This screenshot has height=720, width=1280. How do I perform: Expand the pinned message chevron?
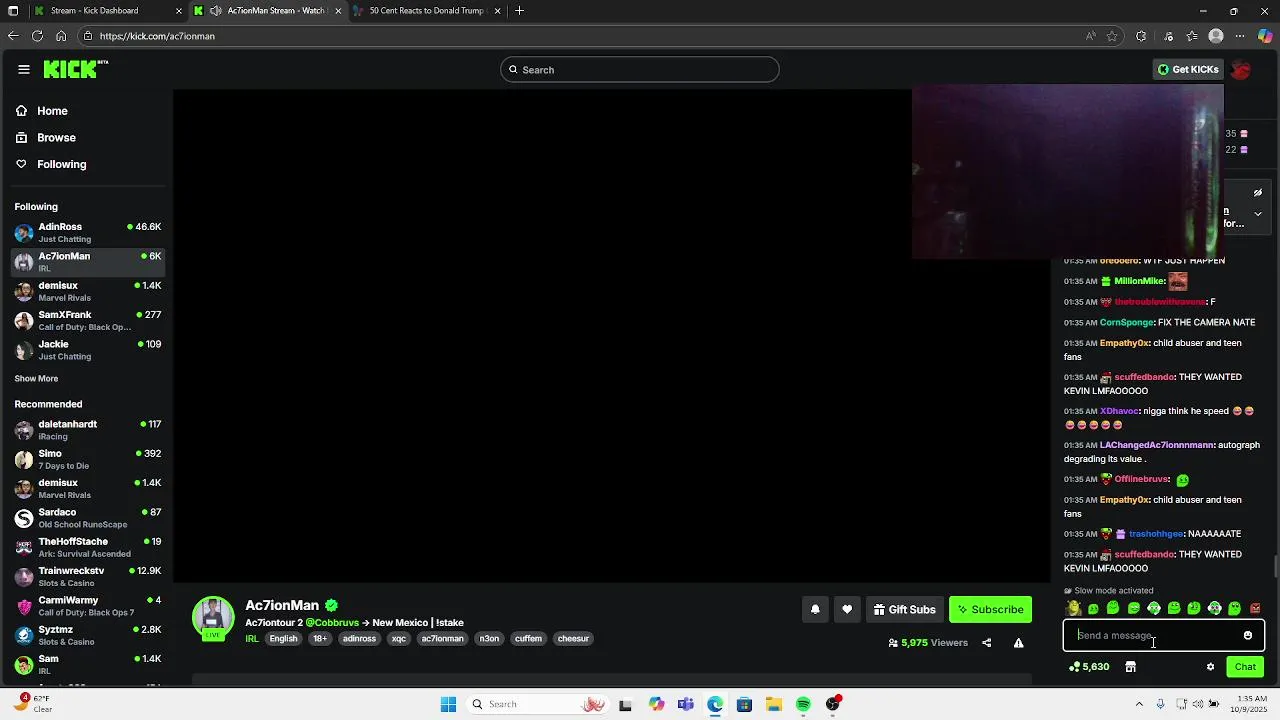click(x=1258, y=213)
